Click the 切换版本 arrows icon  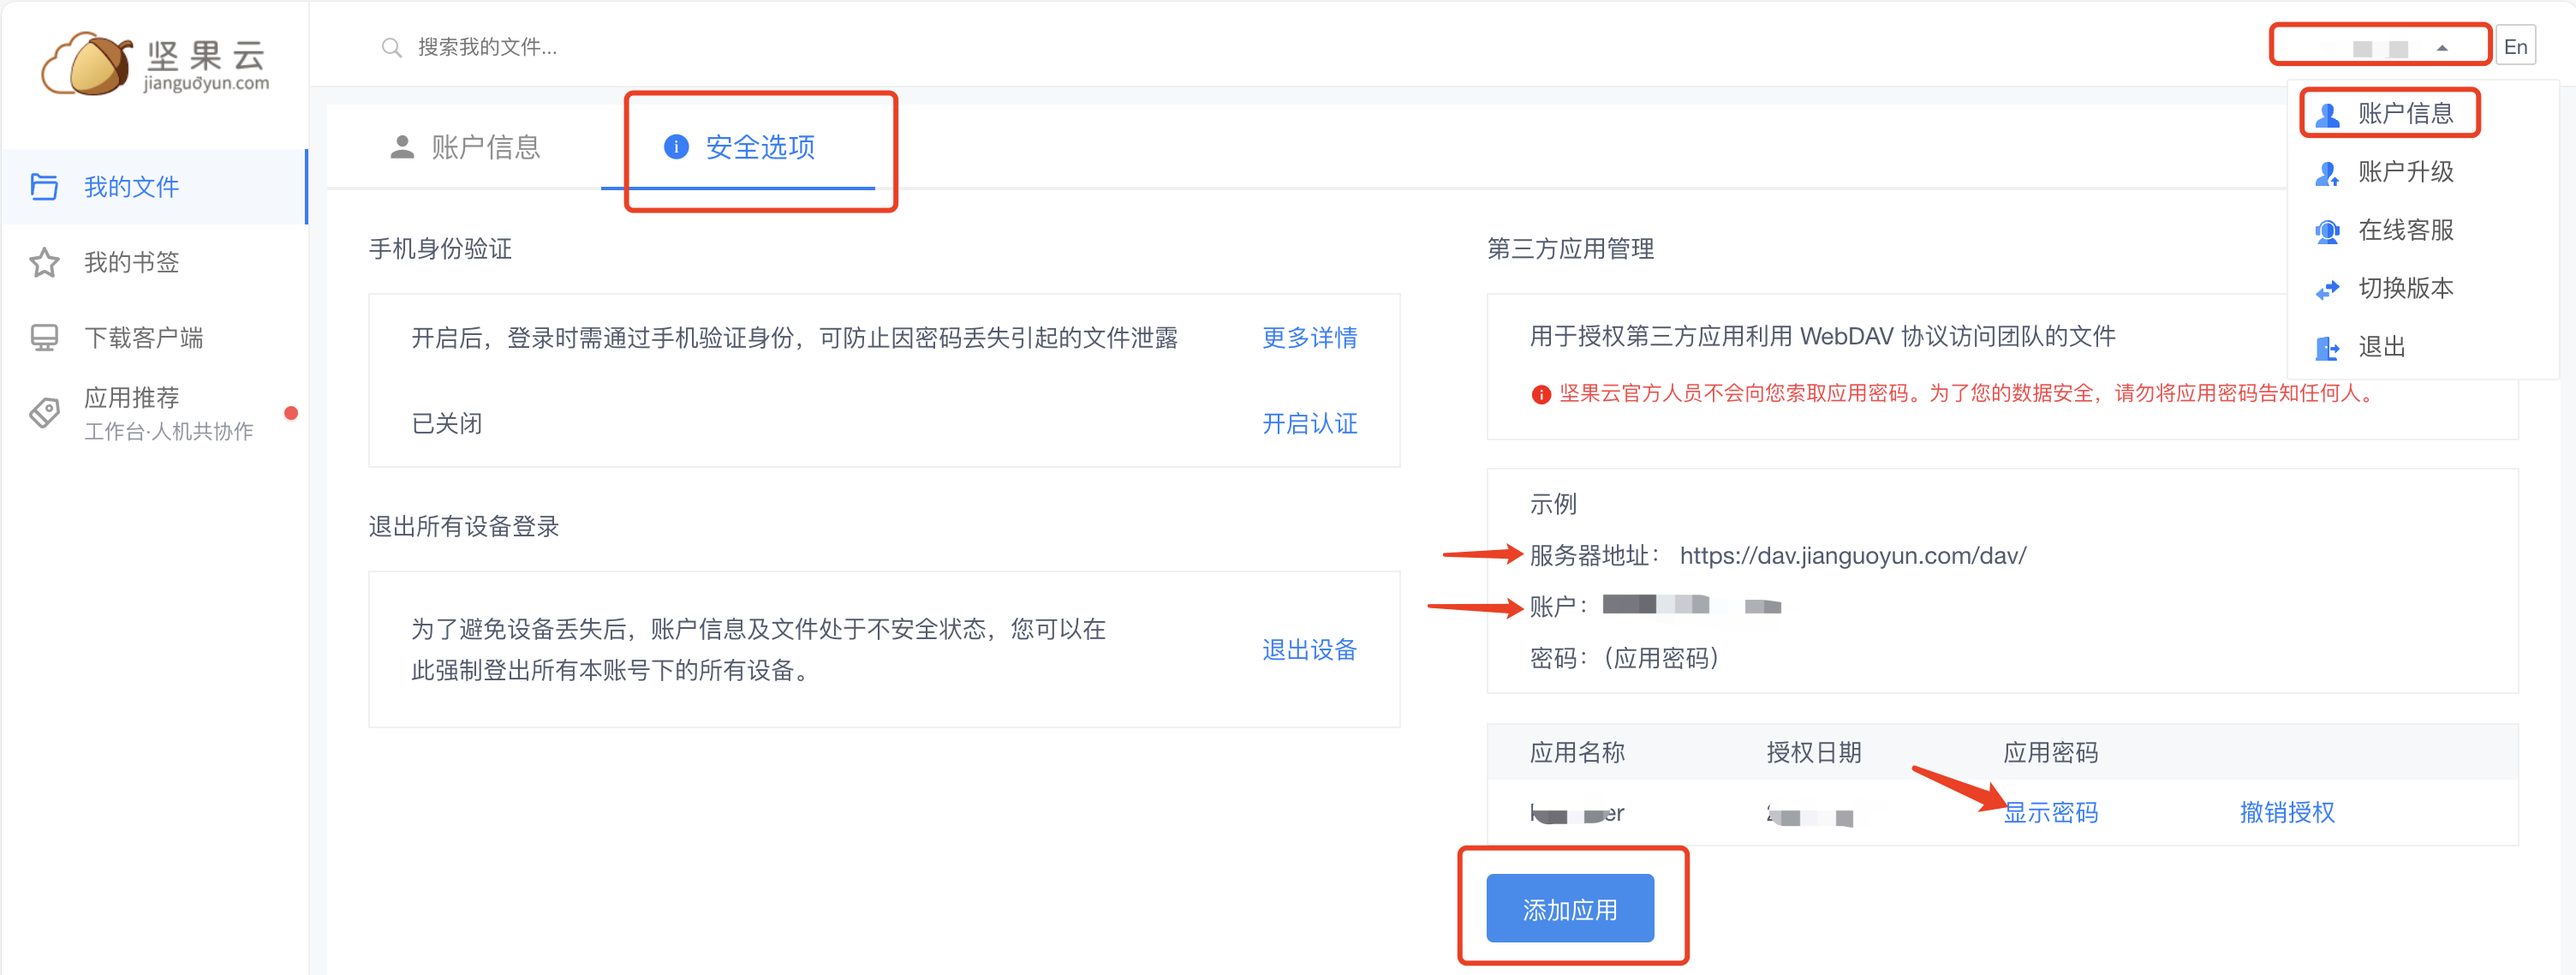coord(2327,289)
